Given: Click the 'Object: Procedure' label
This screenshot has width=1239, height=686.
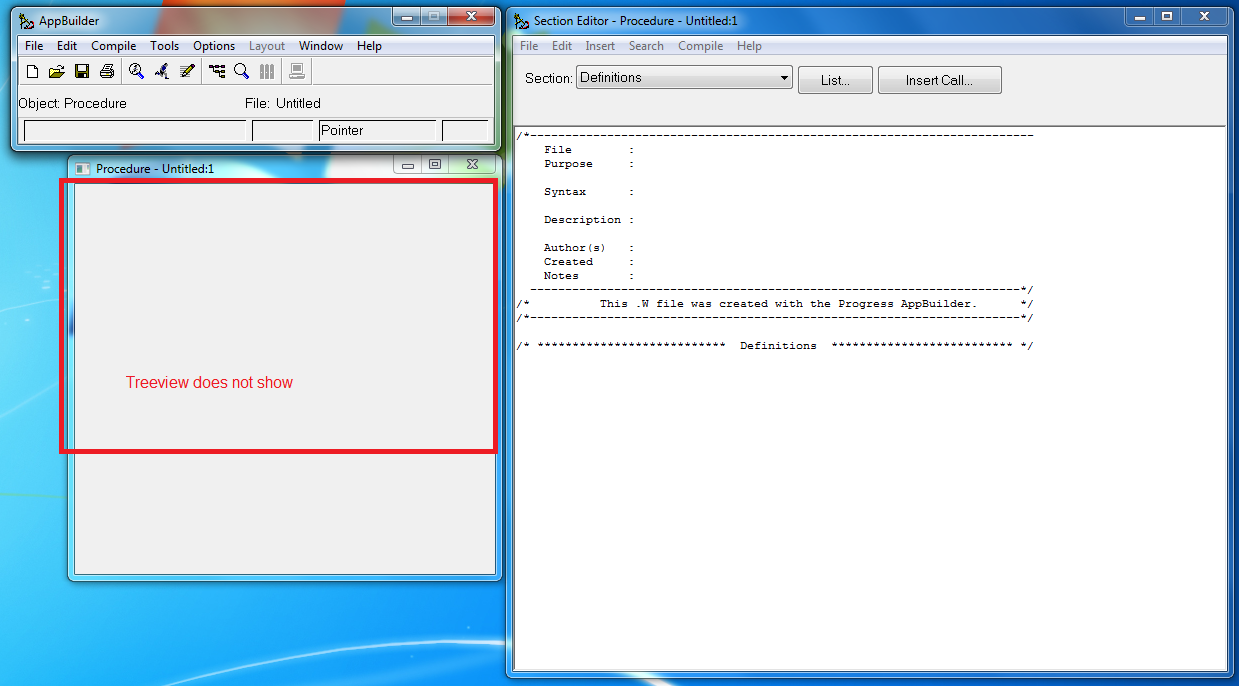Looking at the screenshot, I should point(73,103).
